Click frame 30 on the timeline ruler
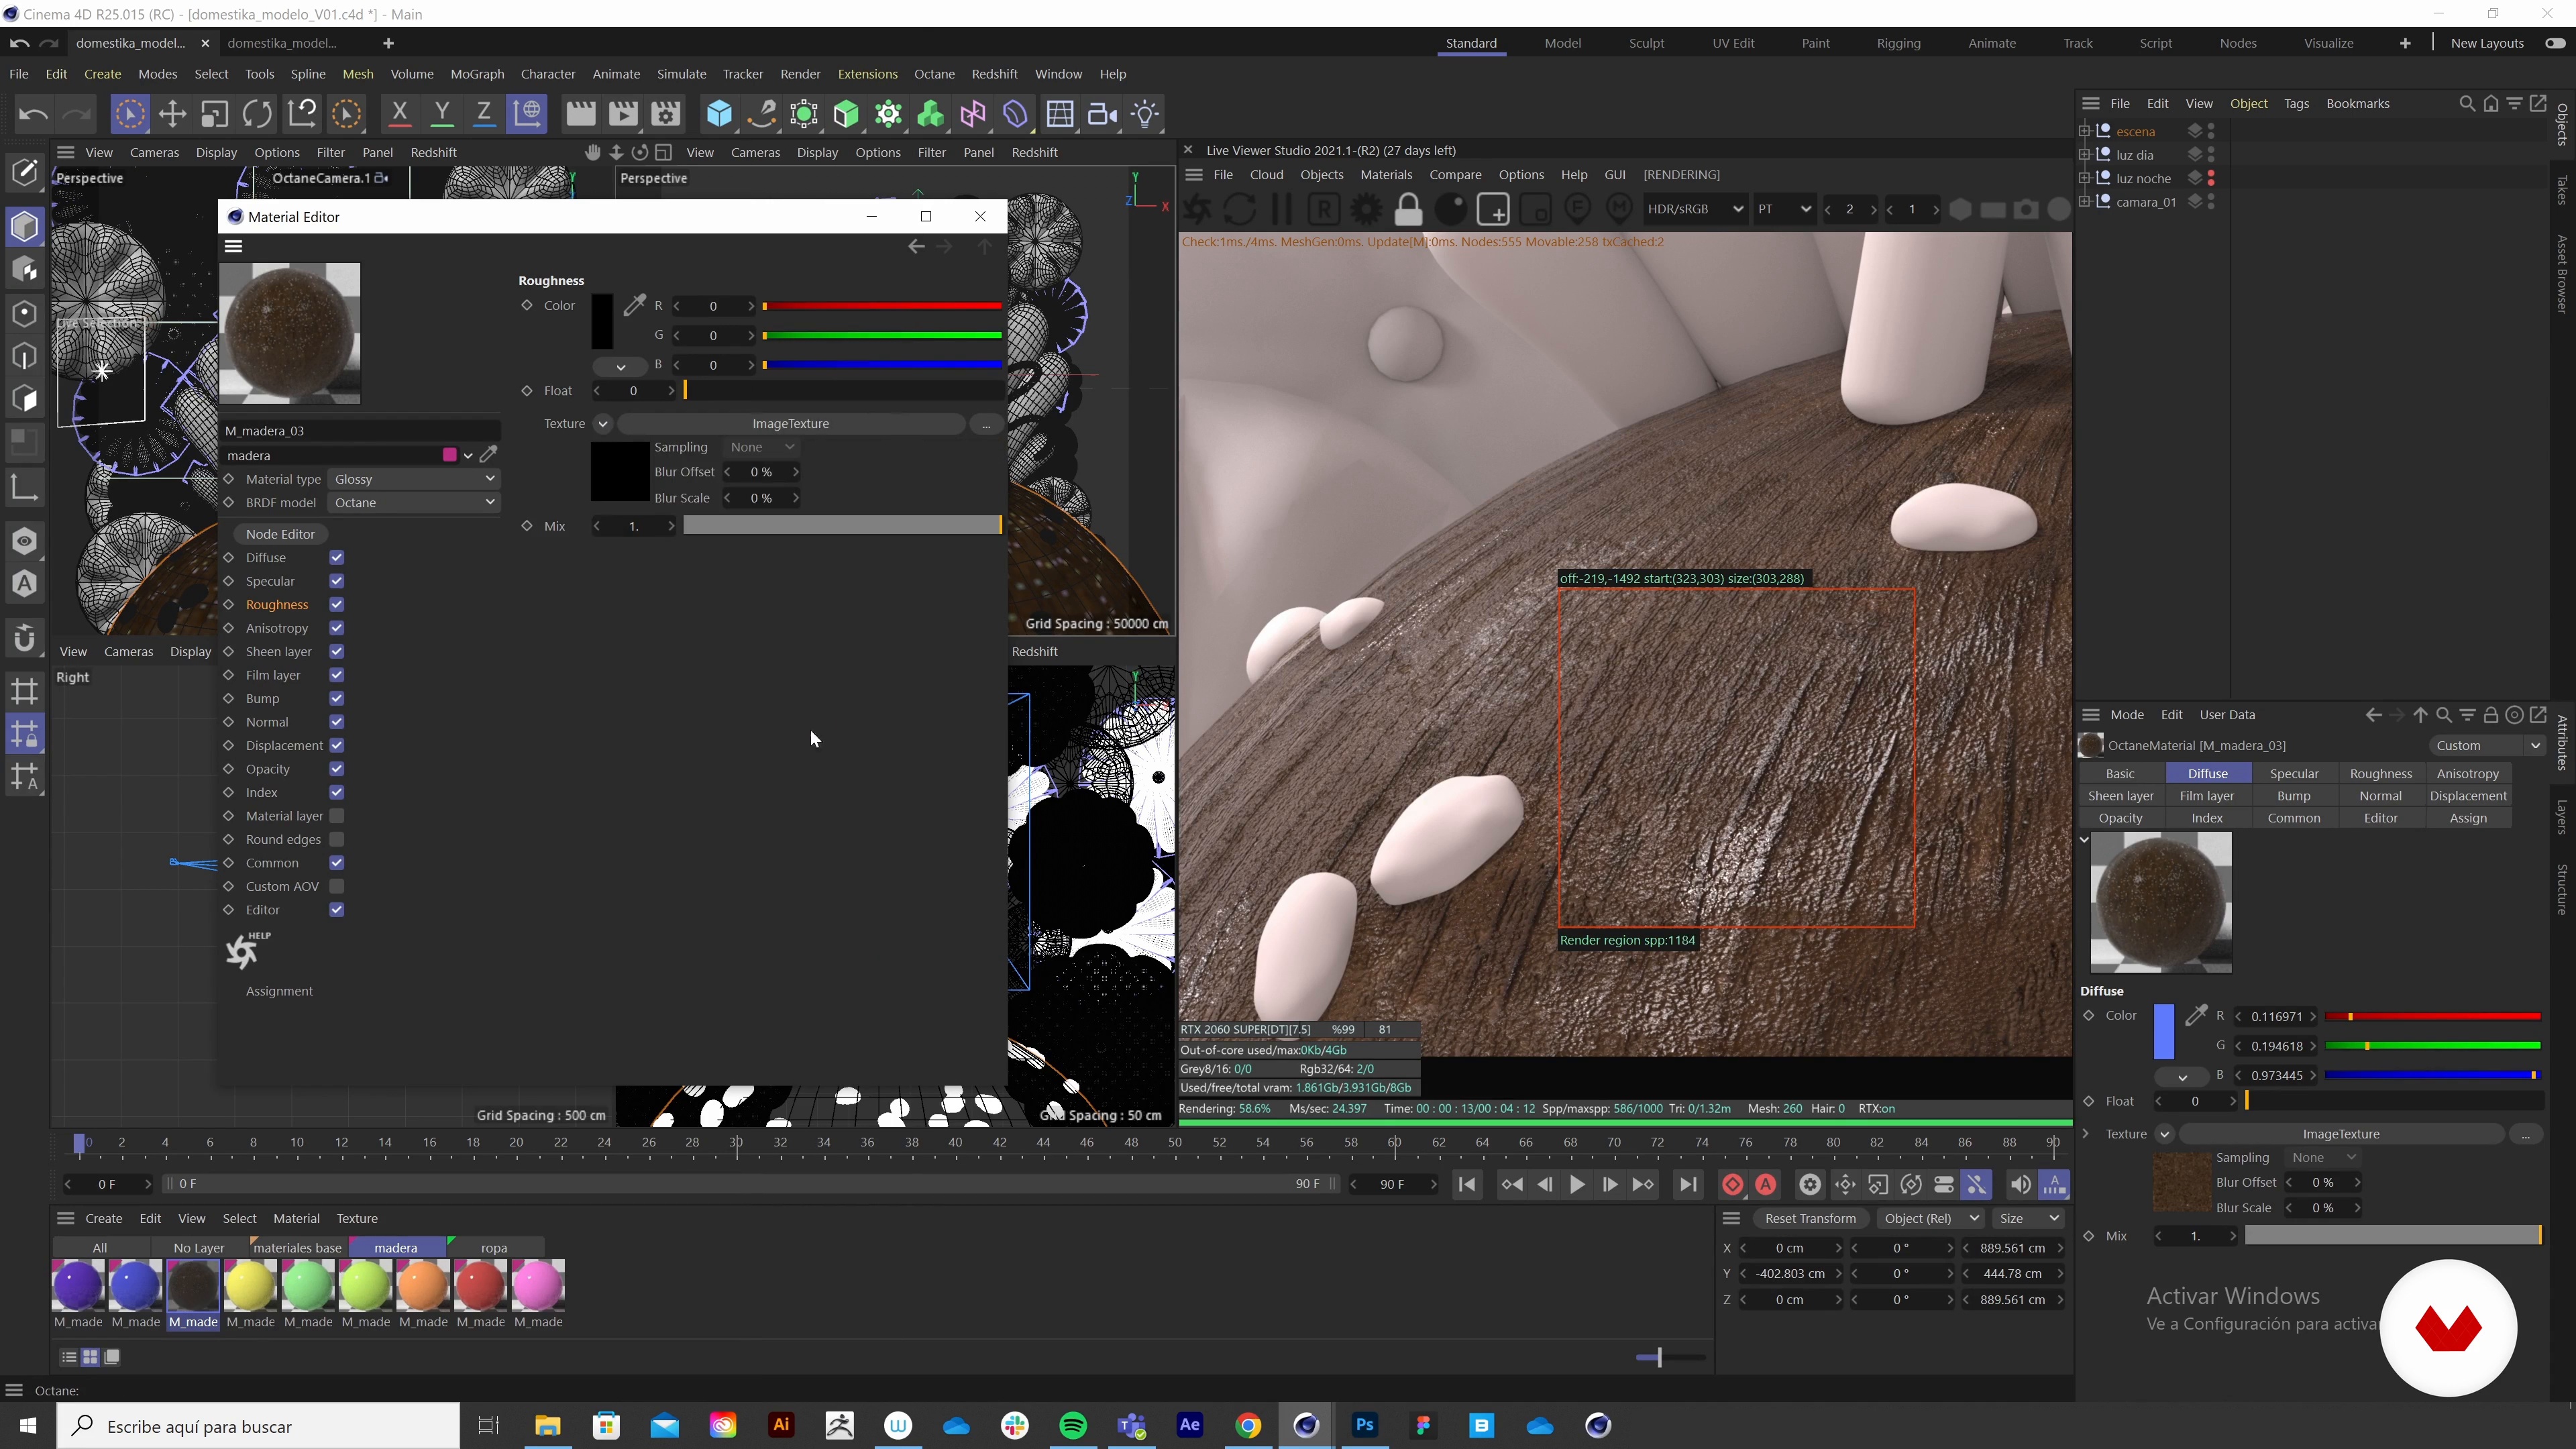This screenshot has width=2576, height=1449. tap(736, 1142)
